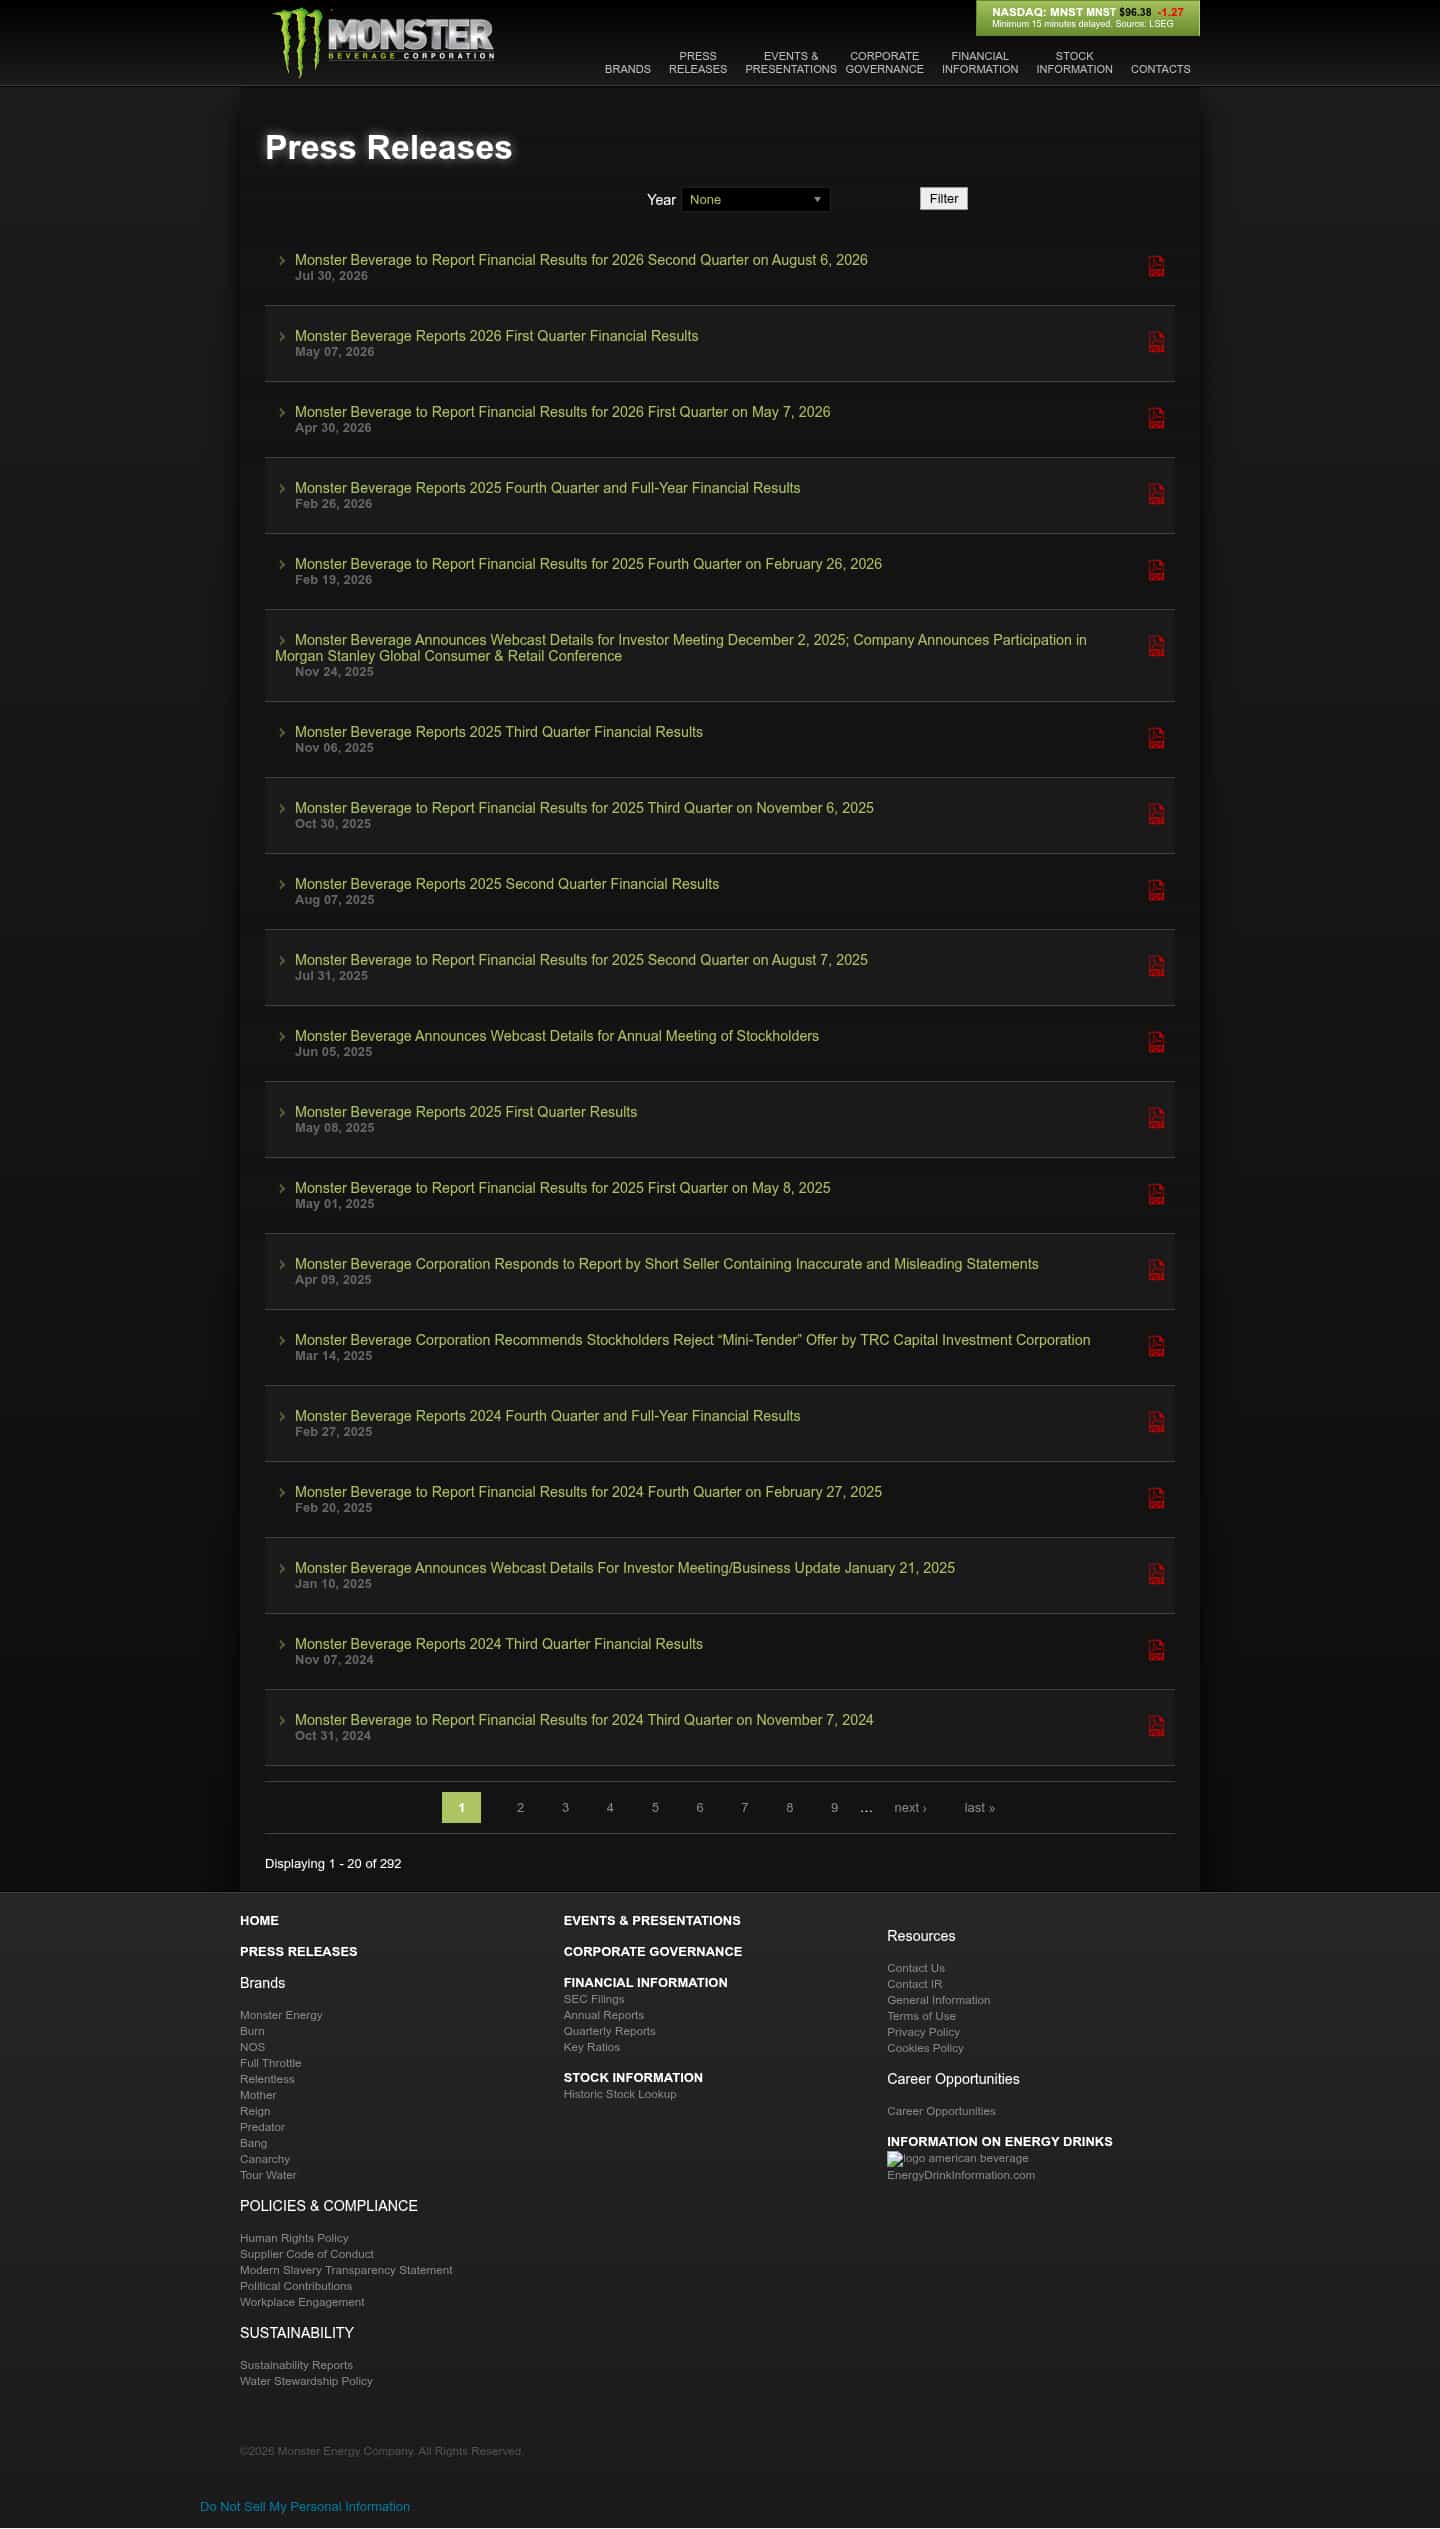Open Financial Information top menu
Screen dimensions: 1440x2529
(979, 62)
